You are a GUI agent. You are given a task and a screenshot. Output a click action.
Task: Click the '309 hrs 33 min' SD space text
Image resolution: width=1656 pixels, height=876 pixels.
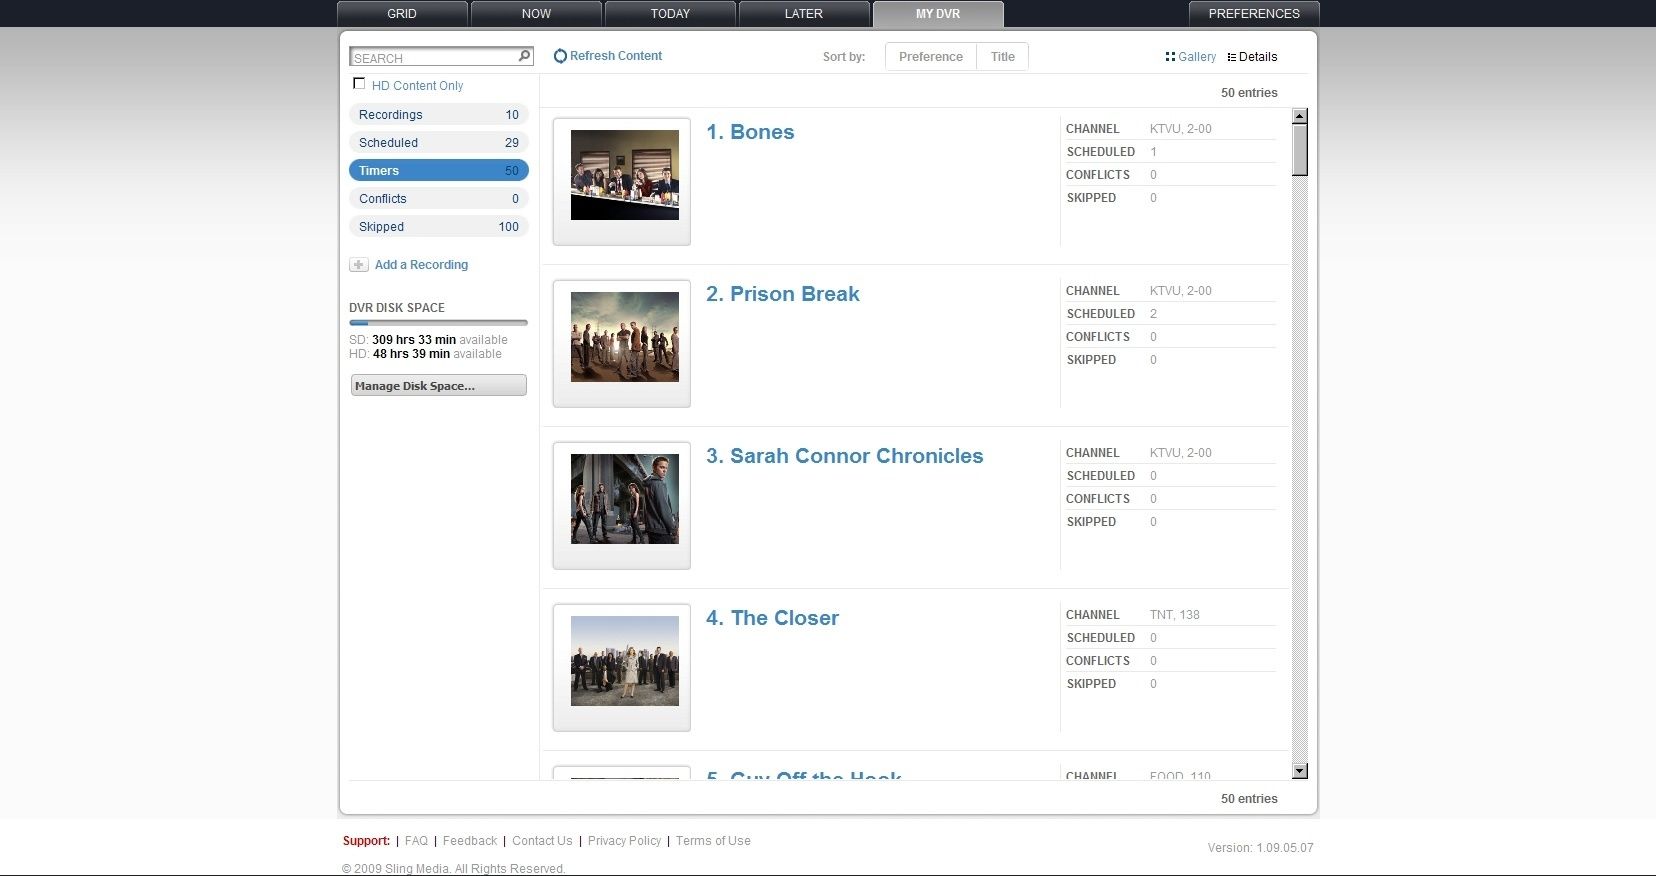click(414, 340)
